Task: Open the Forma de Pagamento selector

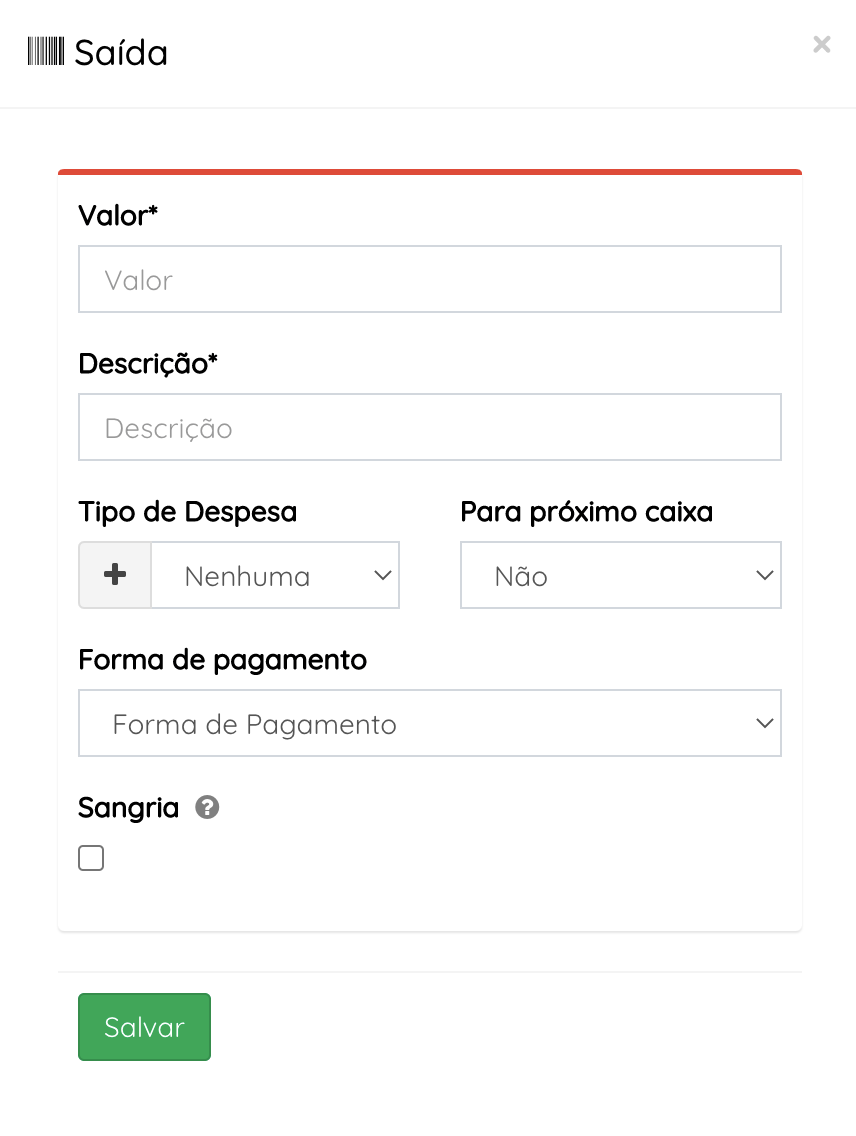Action: pos(429,723)
